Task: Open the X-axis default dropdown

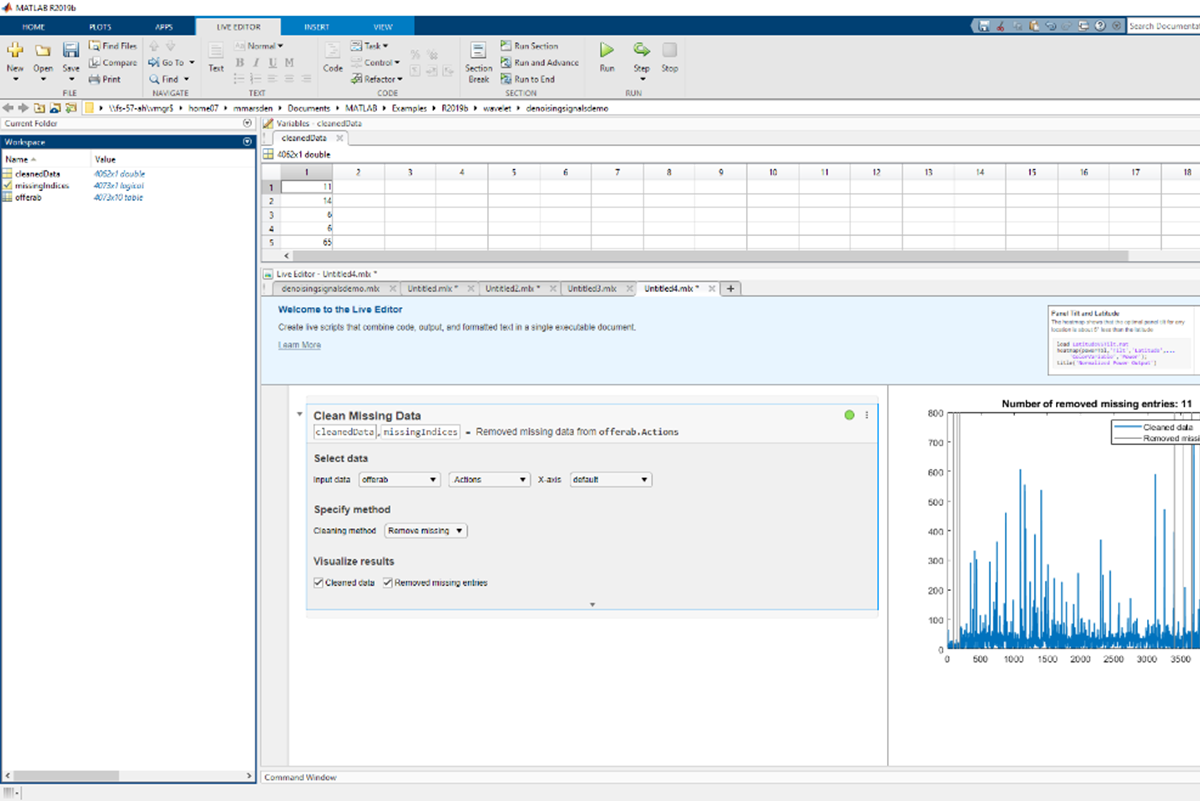Action: click(x=609, y=479)
